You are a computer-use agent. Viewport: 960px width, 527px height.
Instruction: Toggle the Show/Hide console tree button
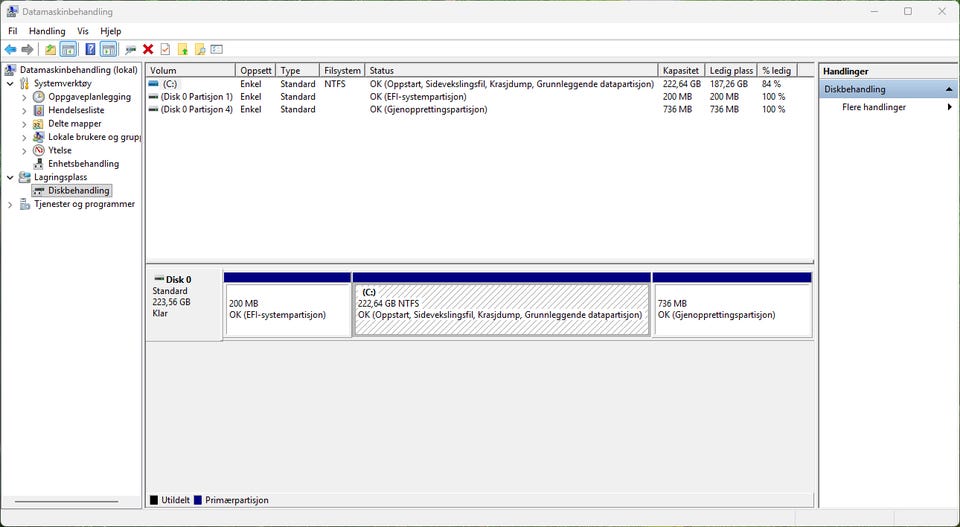68,50
